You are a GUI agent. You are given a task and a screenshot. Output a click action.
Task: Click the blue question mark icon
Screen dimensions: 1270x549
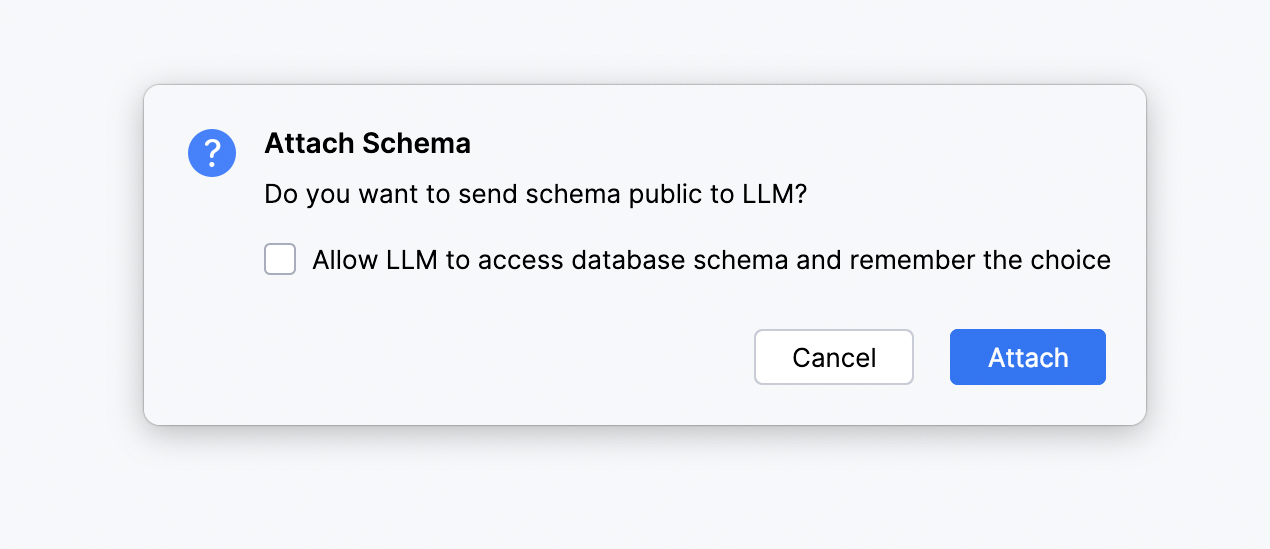pyautogui.click(x=212, y=153)
